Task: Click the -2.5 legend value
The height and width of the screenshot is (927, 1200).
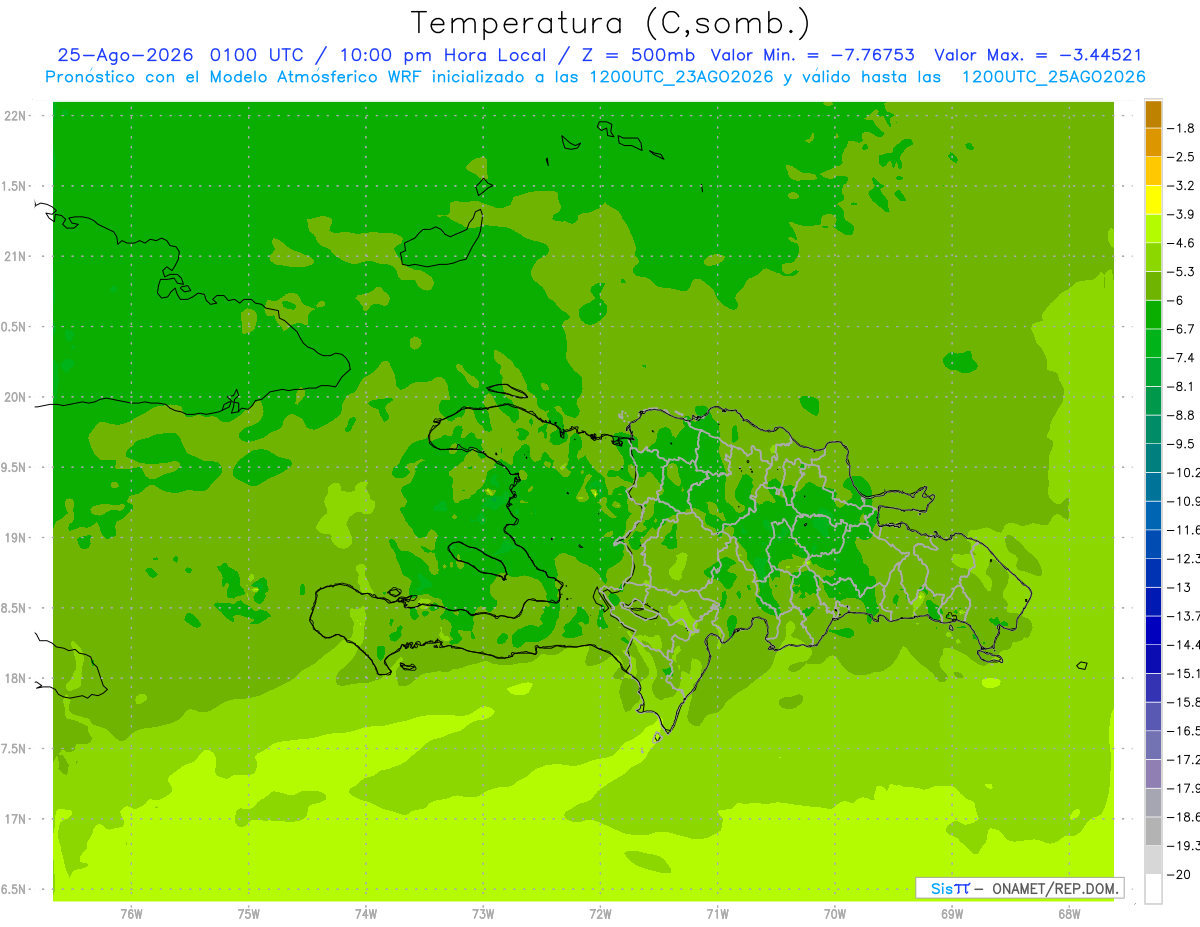Action: click(1182, 157)
